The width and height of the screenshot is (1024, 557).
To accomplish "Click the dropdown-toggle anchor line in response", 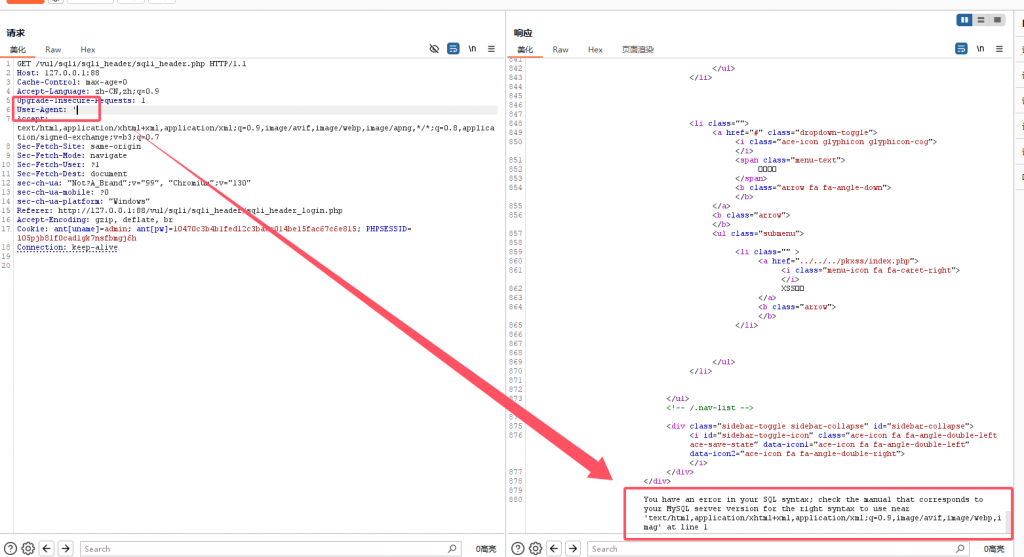I will 795,132.
